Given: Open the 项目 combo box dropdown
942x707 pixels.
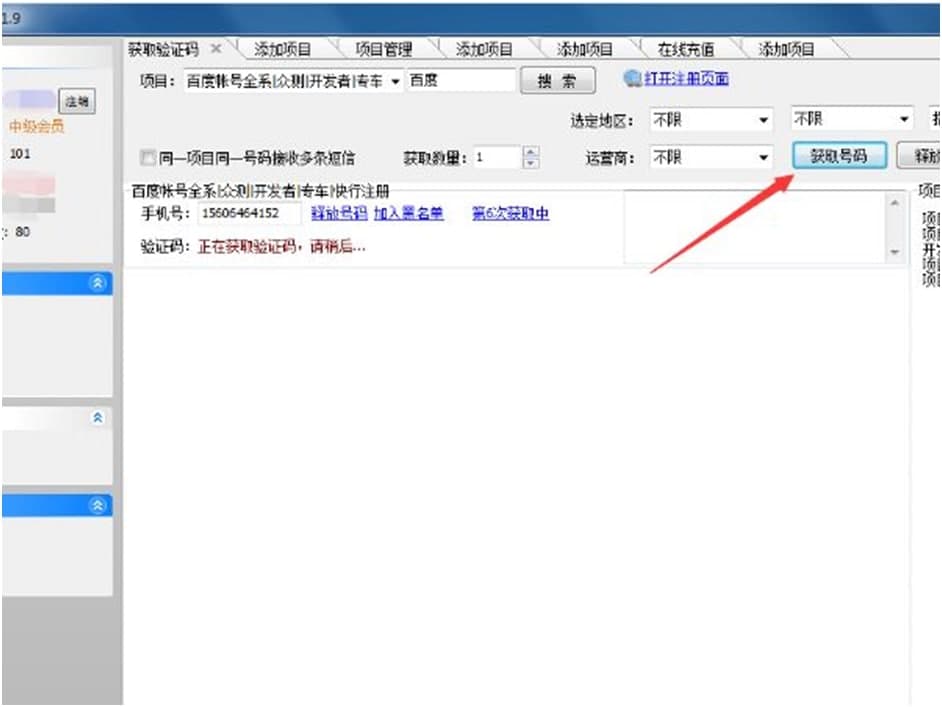Looking at the screenshot, I should (395, 79).
